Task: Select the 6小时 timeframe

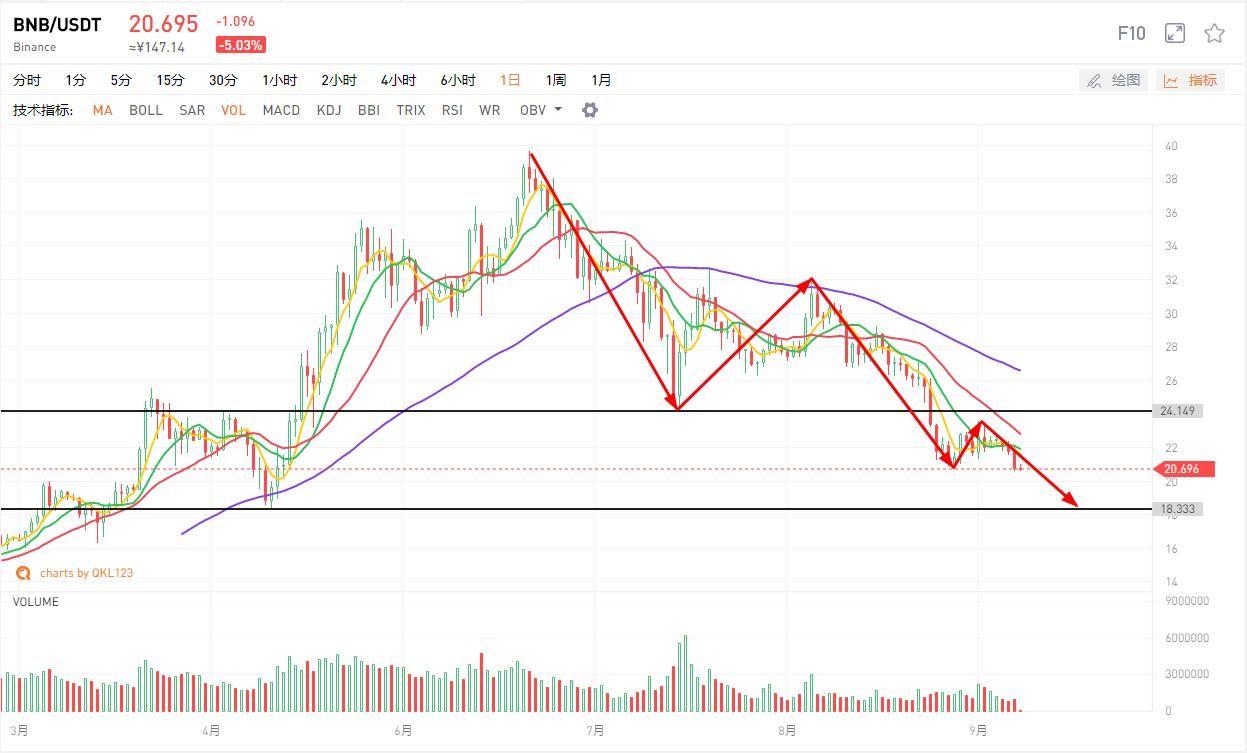Action: pos(458,80)
